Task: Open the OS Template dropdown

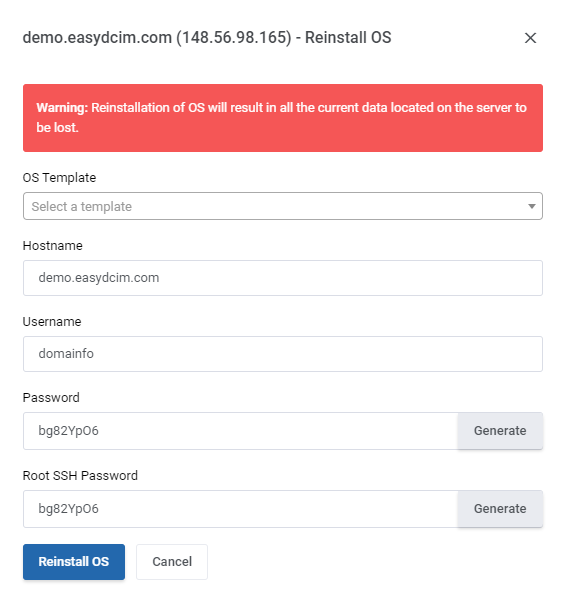Action: tap(283, 206)
